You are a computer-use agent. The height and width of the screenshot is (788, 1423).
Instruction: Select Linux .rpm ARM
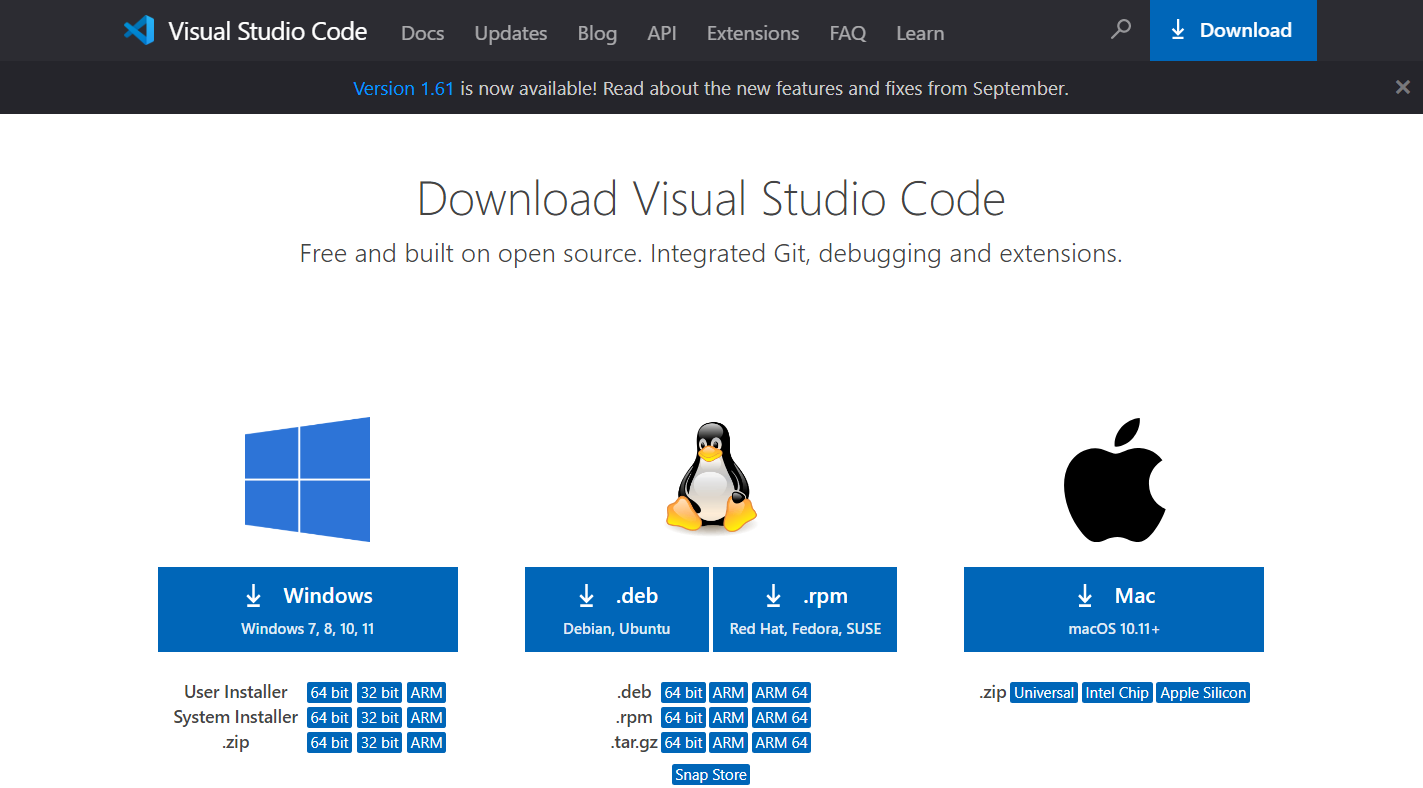[x=729, y=717]
